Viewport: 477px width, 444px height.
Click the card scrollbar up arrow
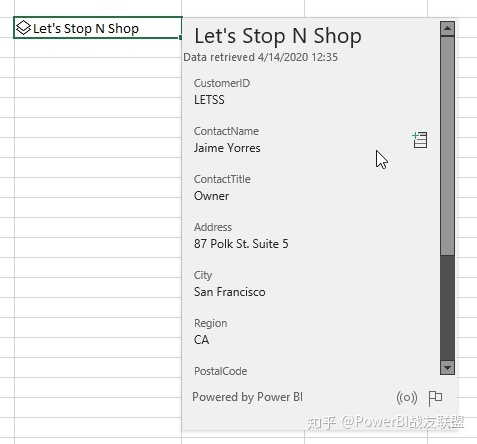coord(447,28)
